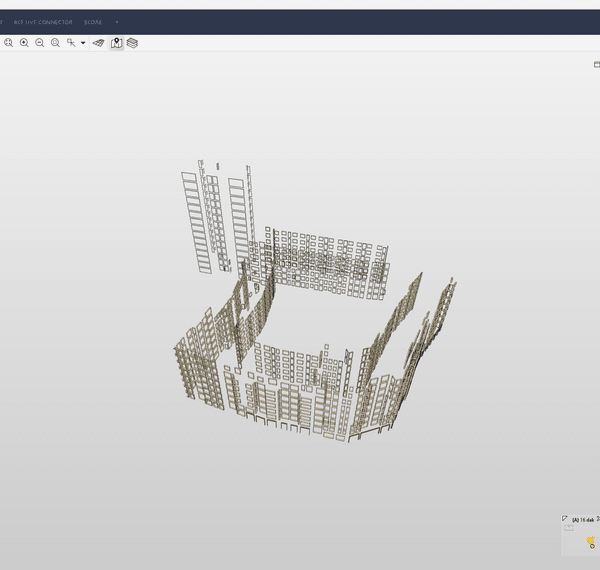Click the arrow beside the minimap level name

pos(598,519)
